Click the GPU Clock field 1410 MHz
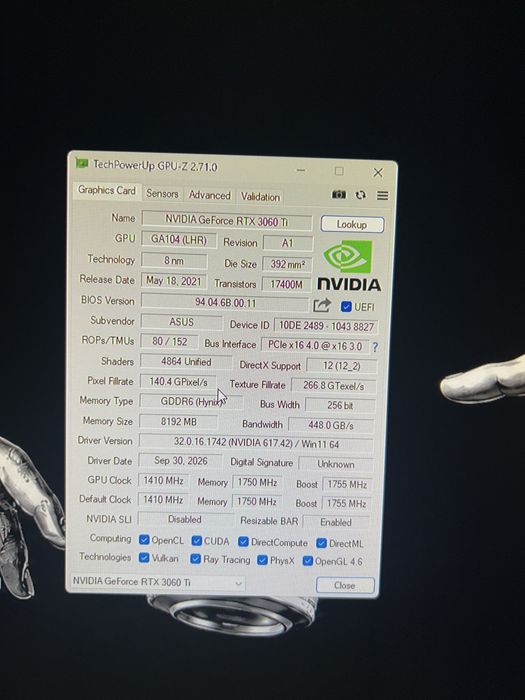Image resolution: width=525 pixels, height=700 pixels. pos(163,481)
